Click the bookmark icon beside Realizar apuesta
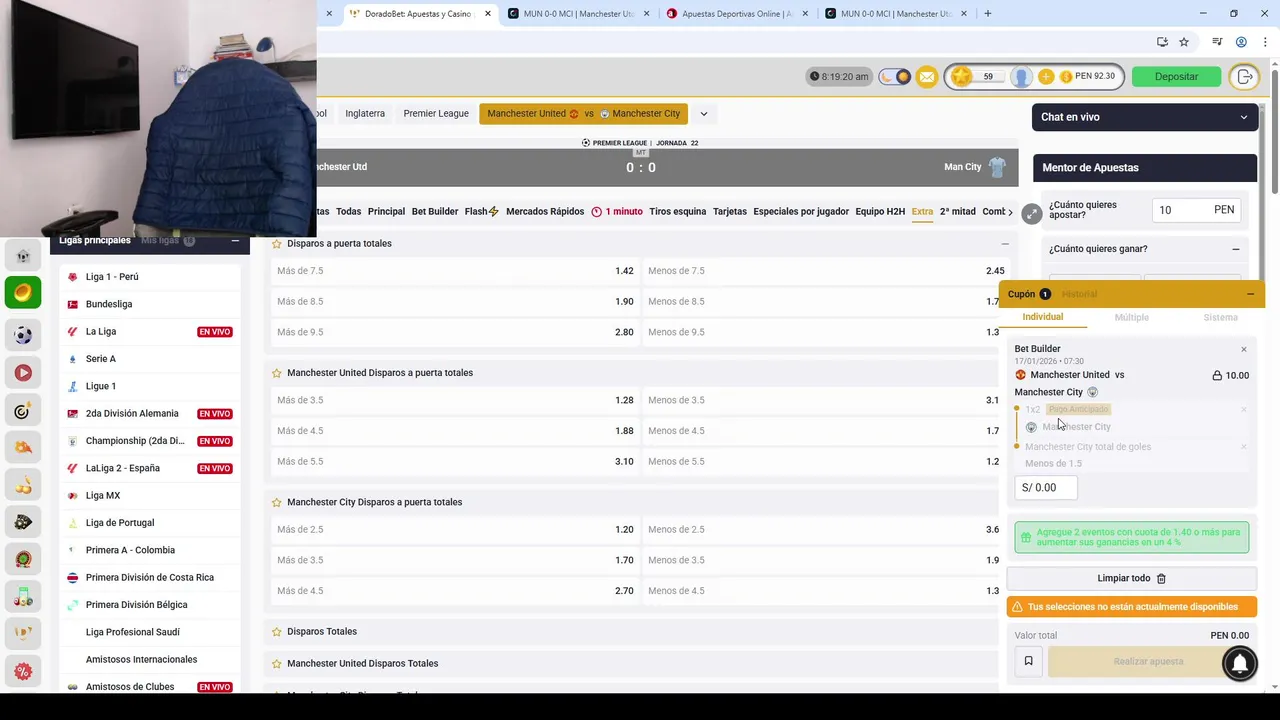The width and height of the screenshot is (1280, 720). [1028, 661]
